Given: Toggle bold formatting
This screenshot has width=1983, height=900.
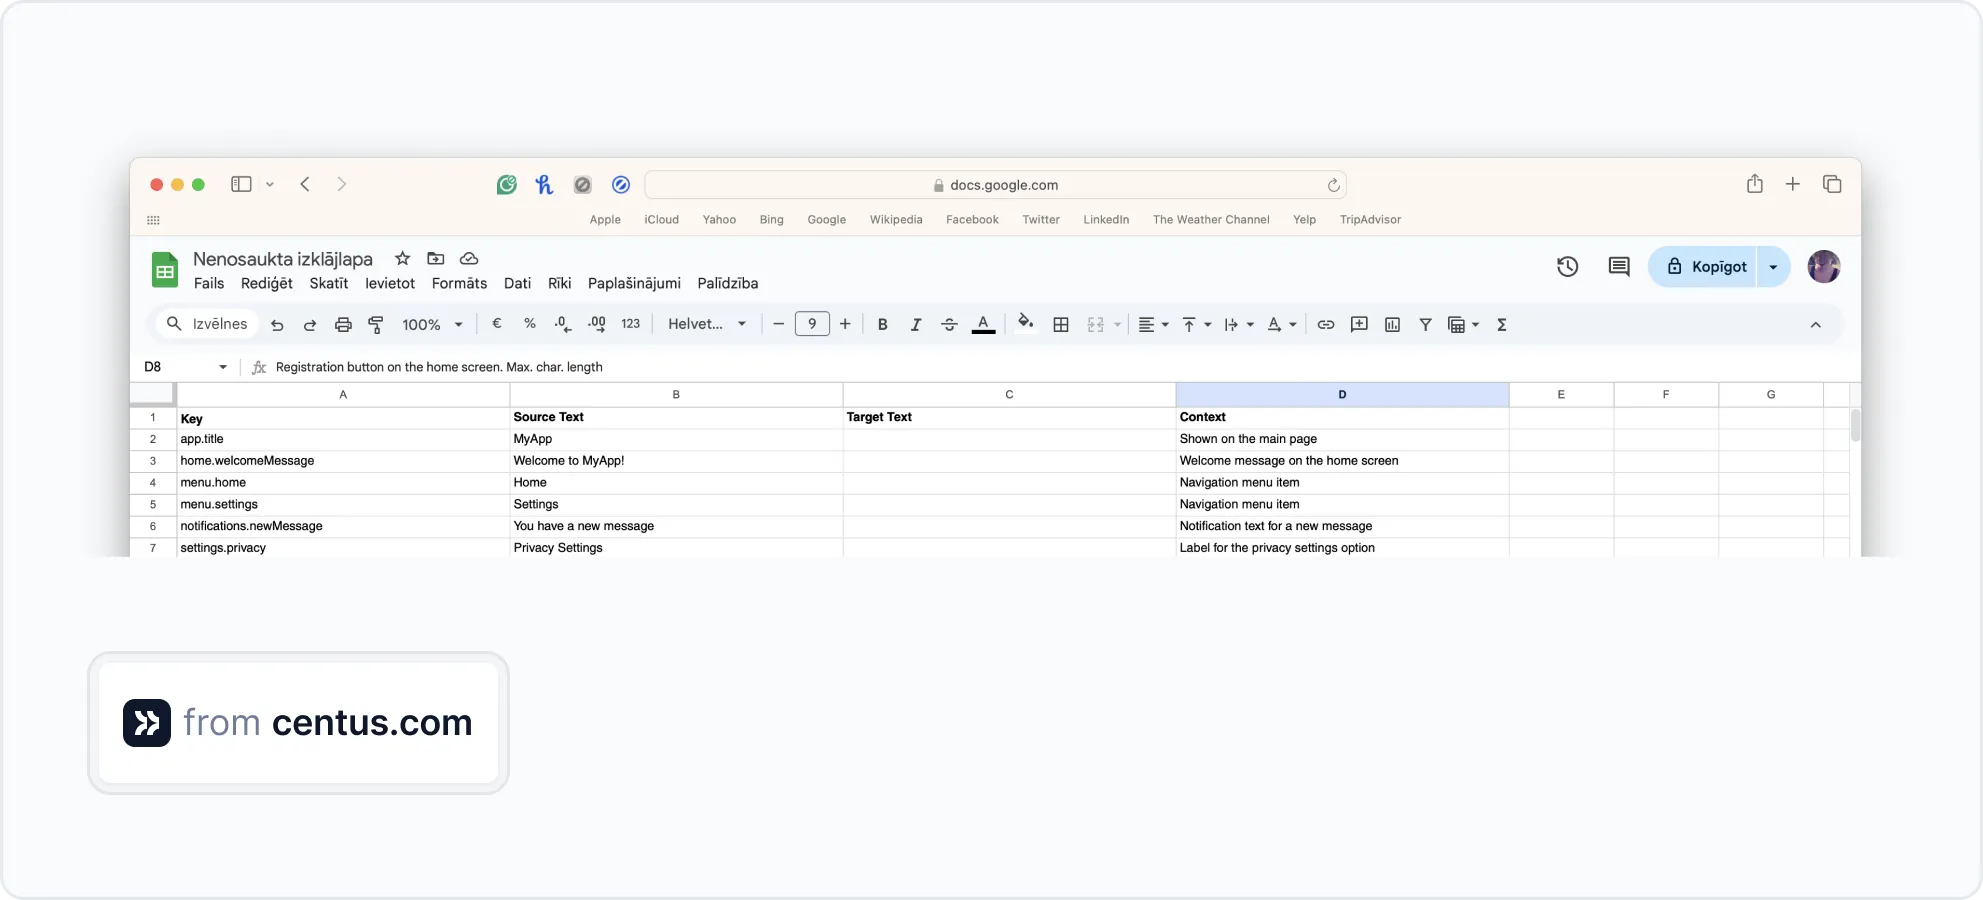Looking at the screenshot, I should click(x=882, y=324).
